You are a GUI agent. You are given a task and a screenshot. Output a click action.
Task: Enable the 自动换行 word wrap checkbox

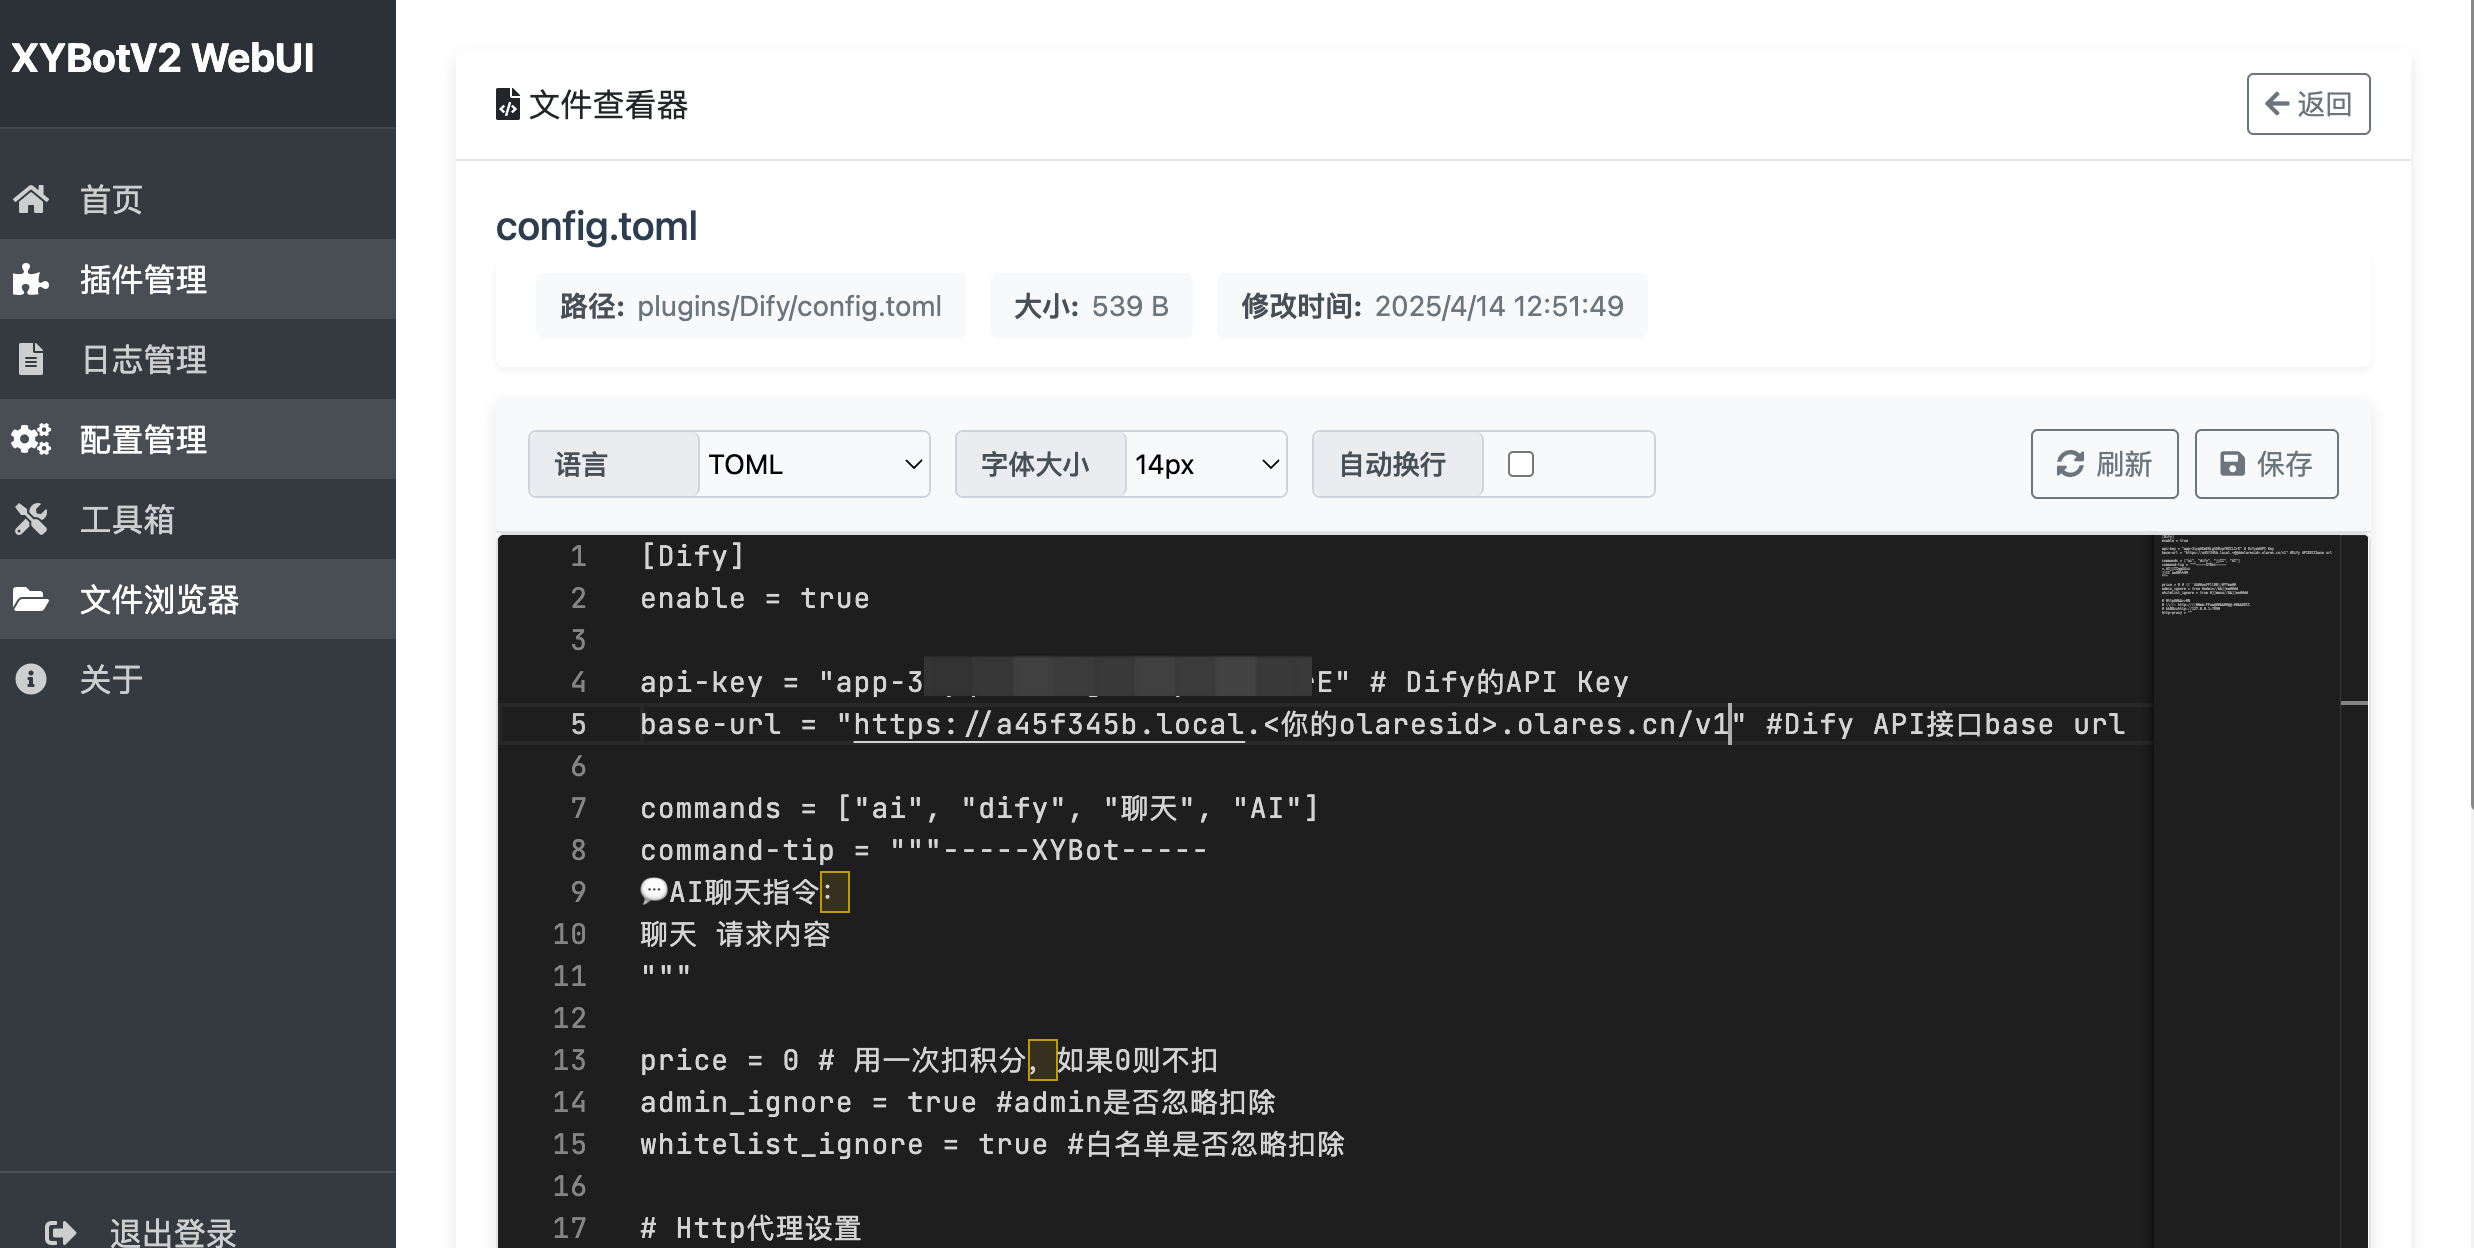[1520, 464]
